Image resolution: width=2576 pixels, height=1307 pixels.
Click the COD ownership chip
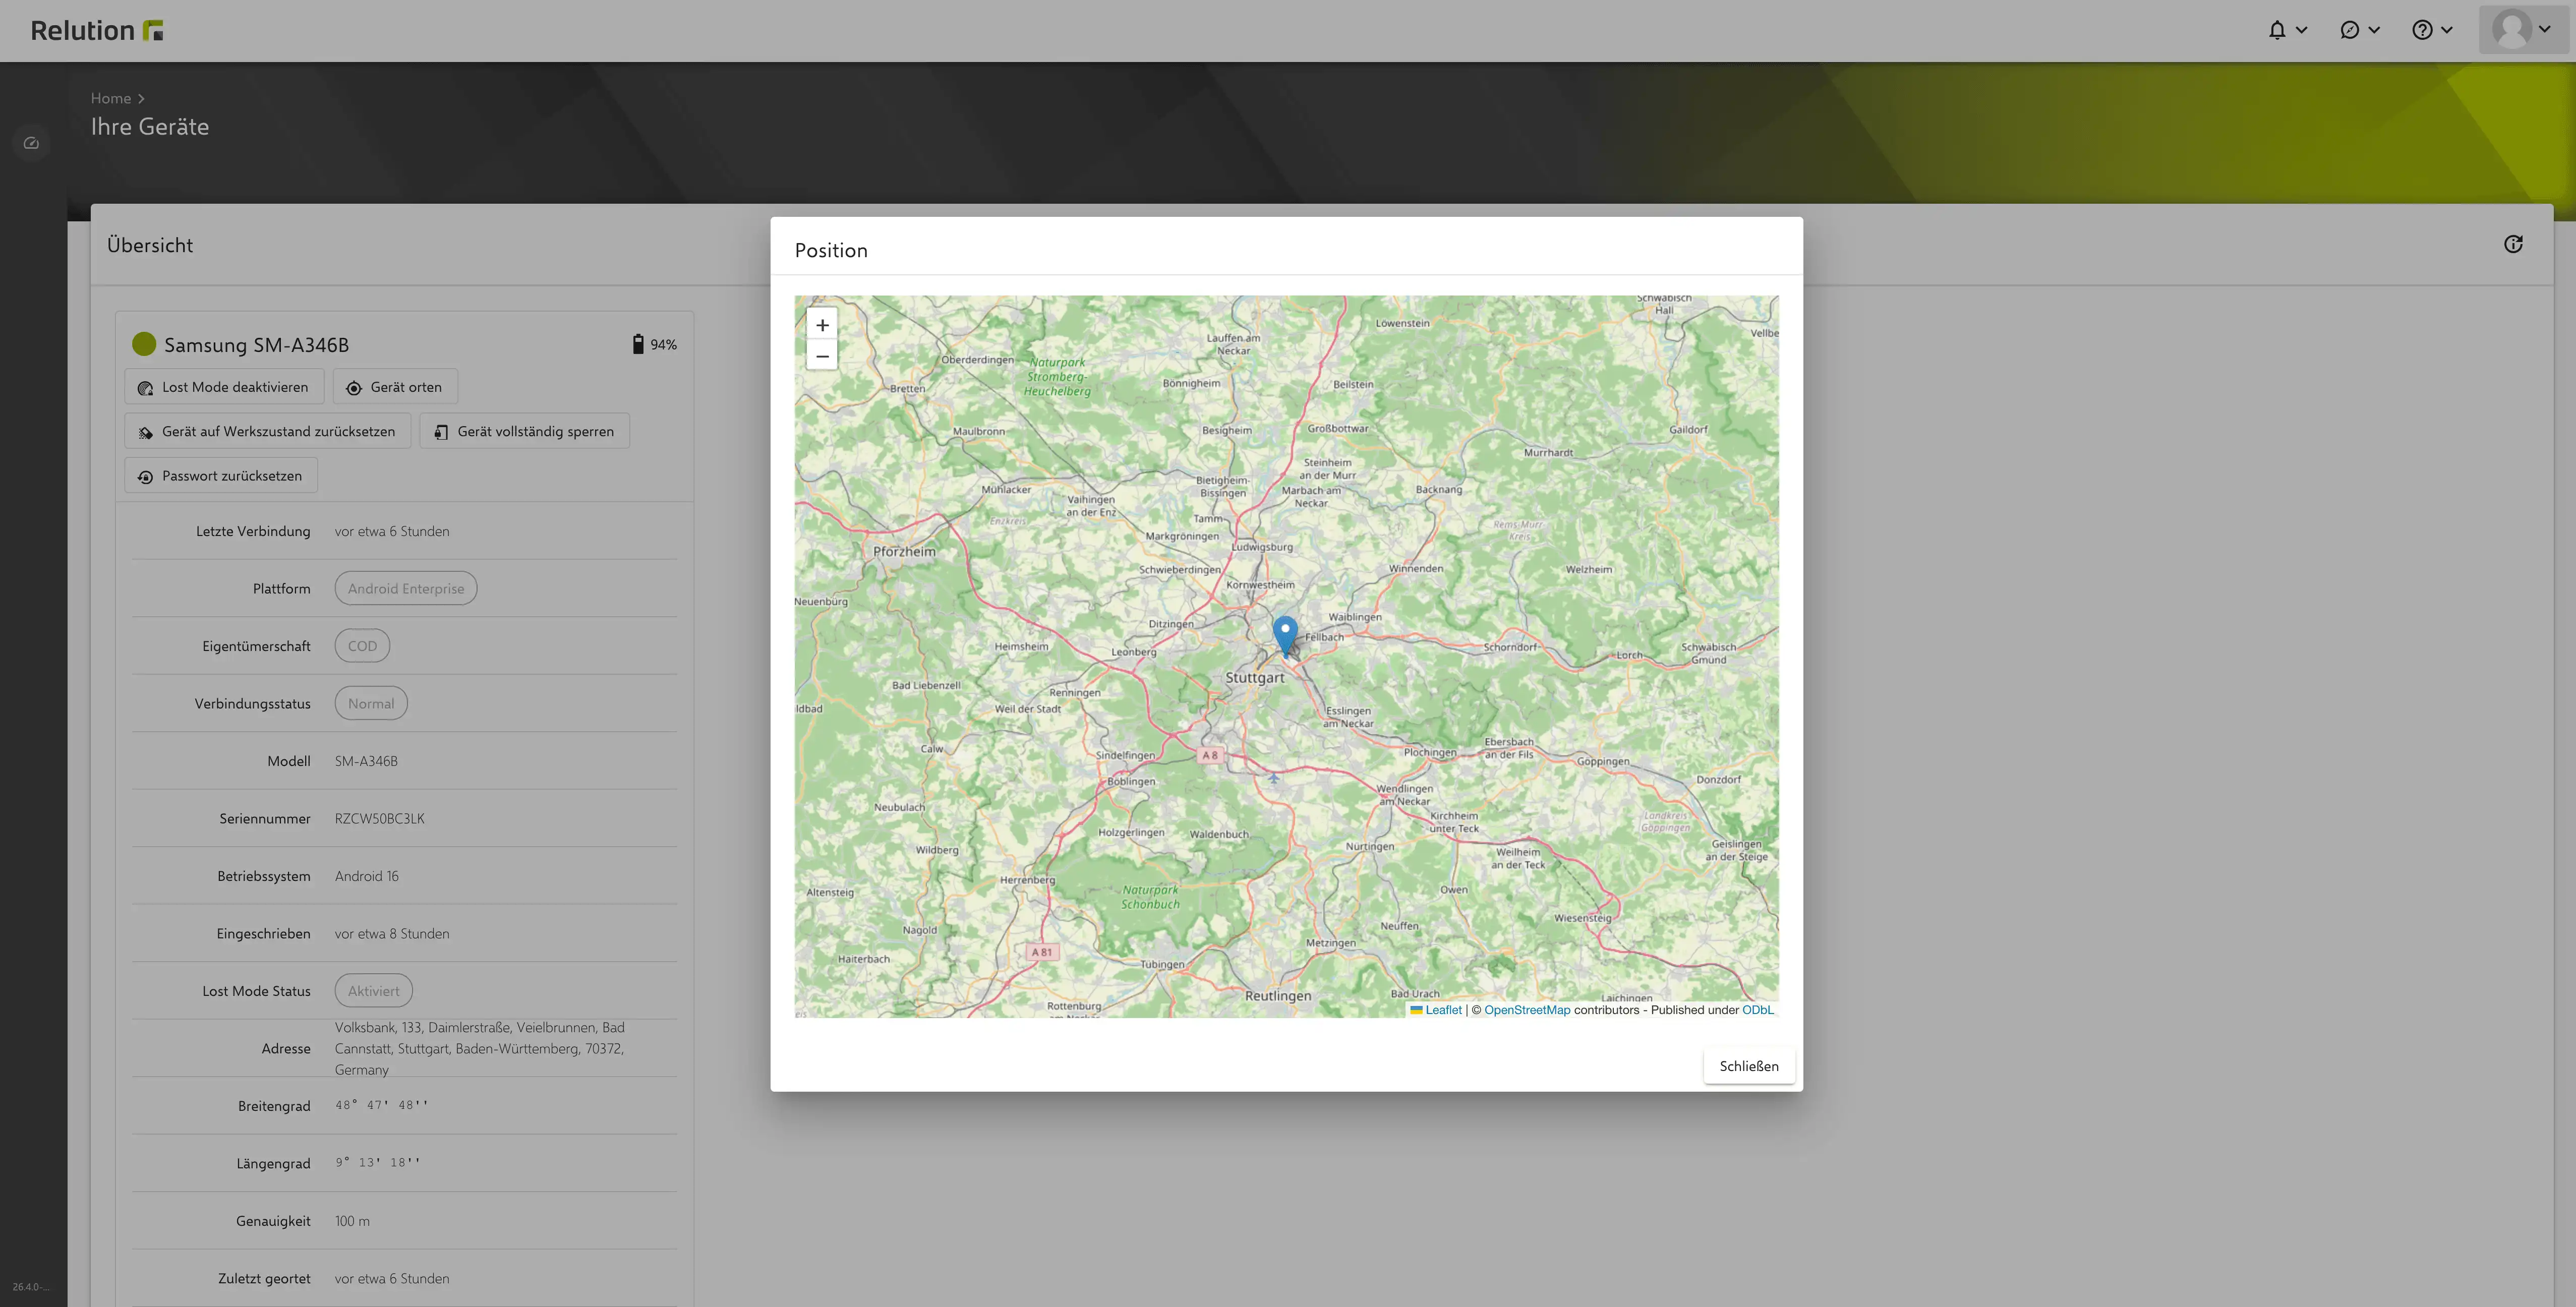click(362, 646)
